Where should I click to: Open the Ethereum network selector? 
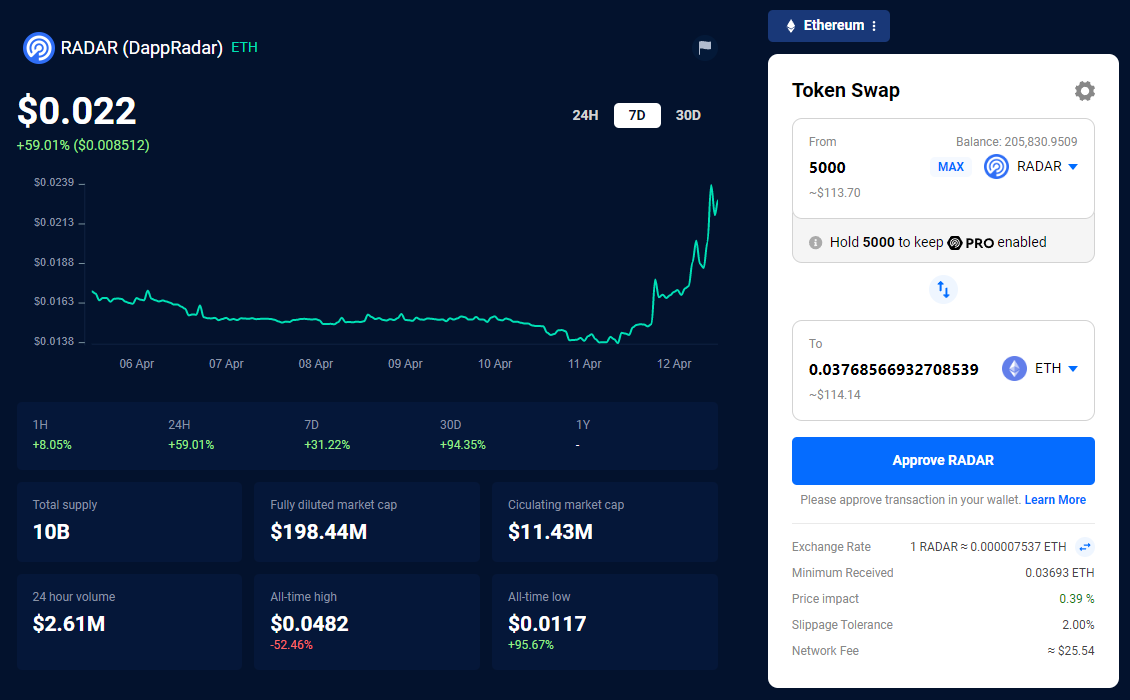(828, 26)
